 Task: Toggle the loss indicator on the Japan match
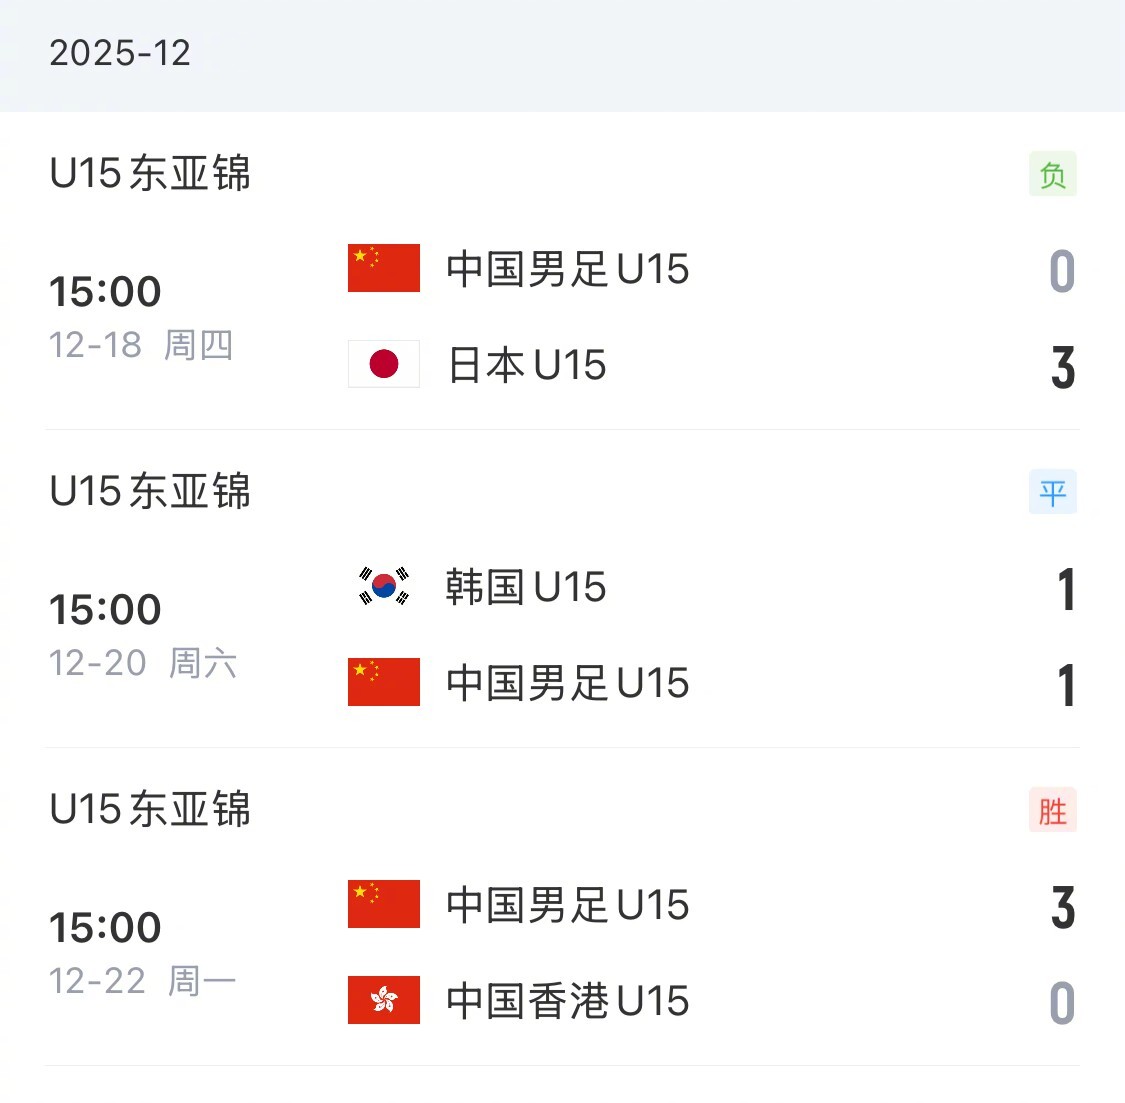[1053, 173]
